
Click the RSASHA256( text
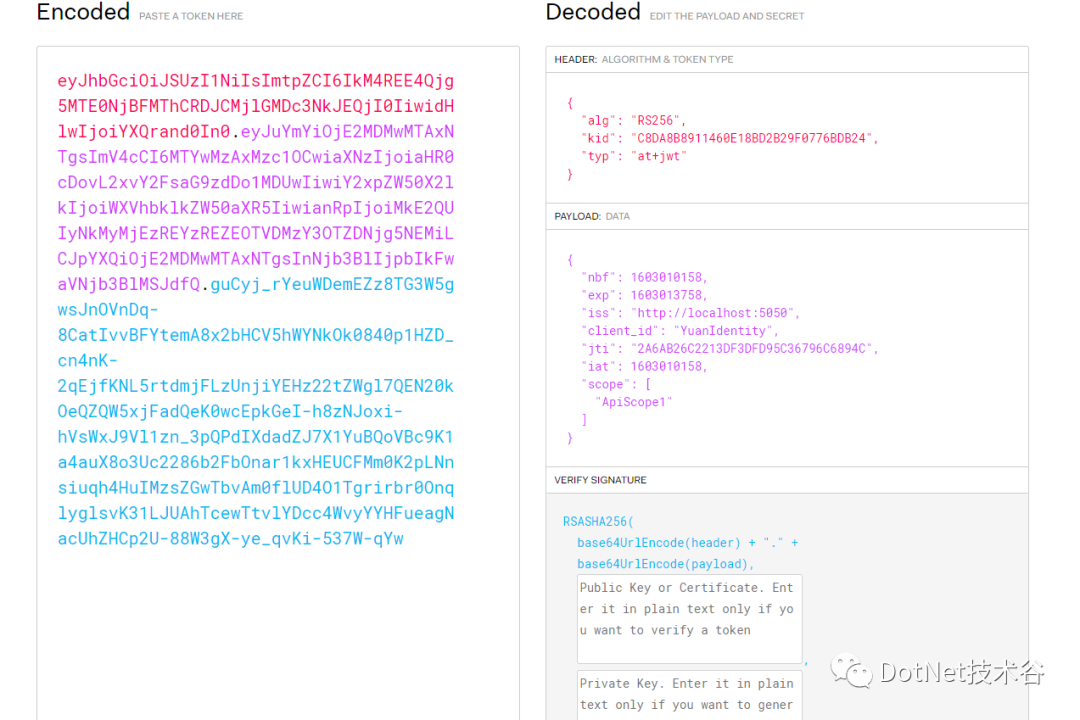(598, 522)
